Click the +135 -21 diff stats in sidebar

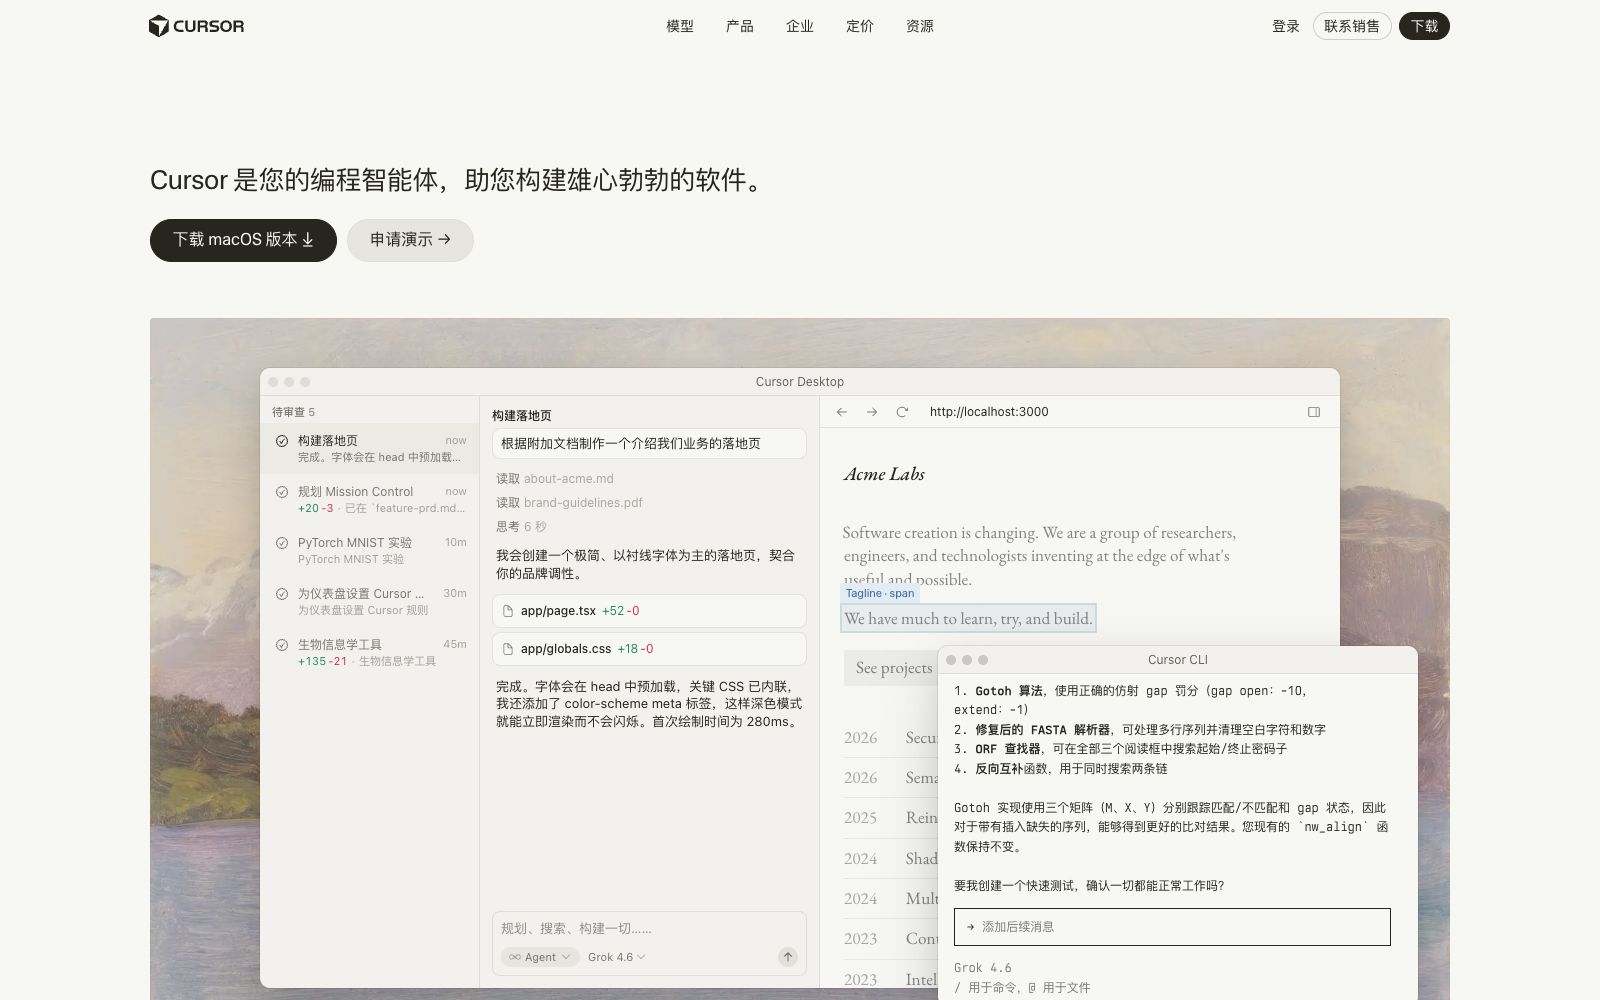click(322, 661)
